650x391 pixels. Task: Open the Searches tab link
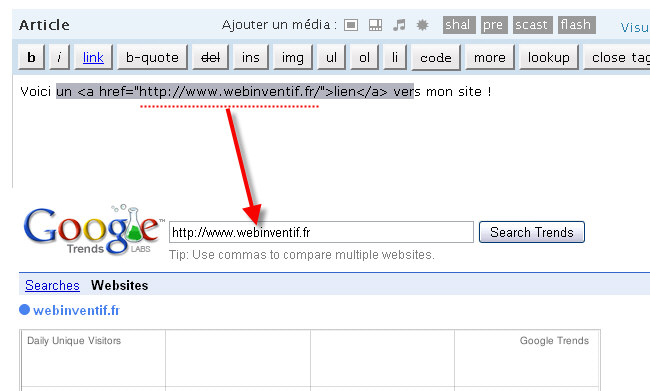pos(52,285)
